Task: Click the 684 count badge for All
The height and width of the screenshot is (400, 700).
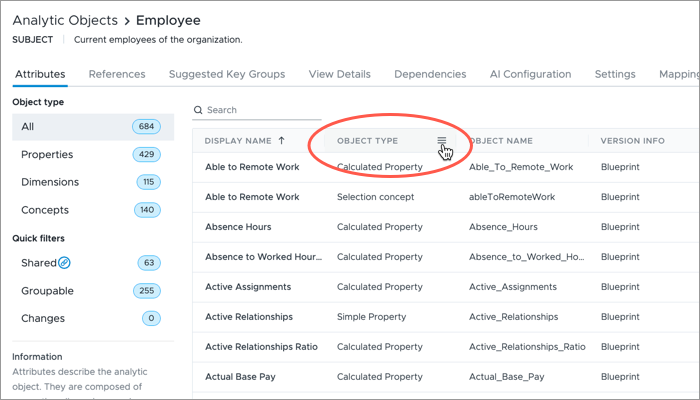Action: [146, 127]
